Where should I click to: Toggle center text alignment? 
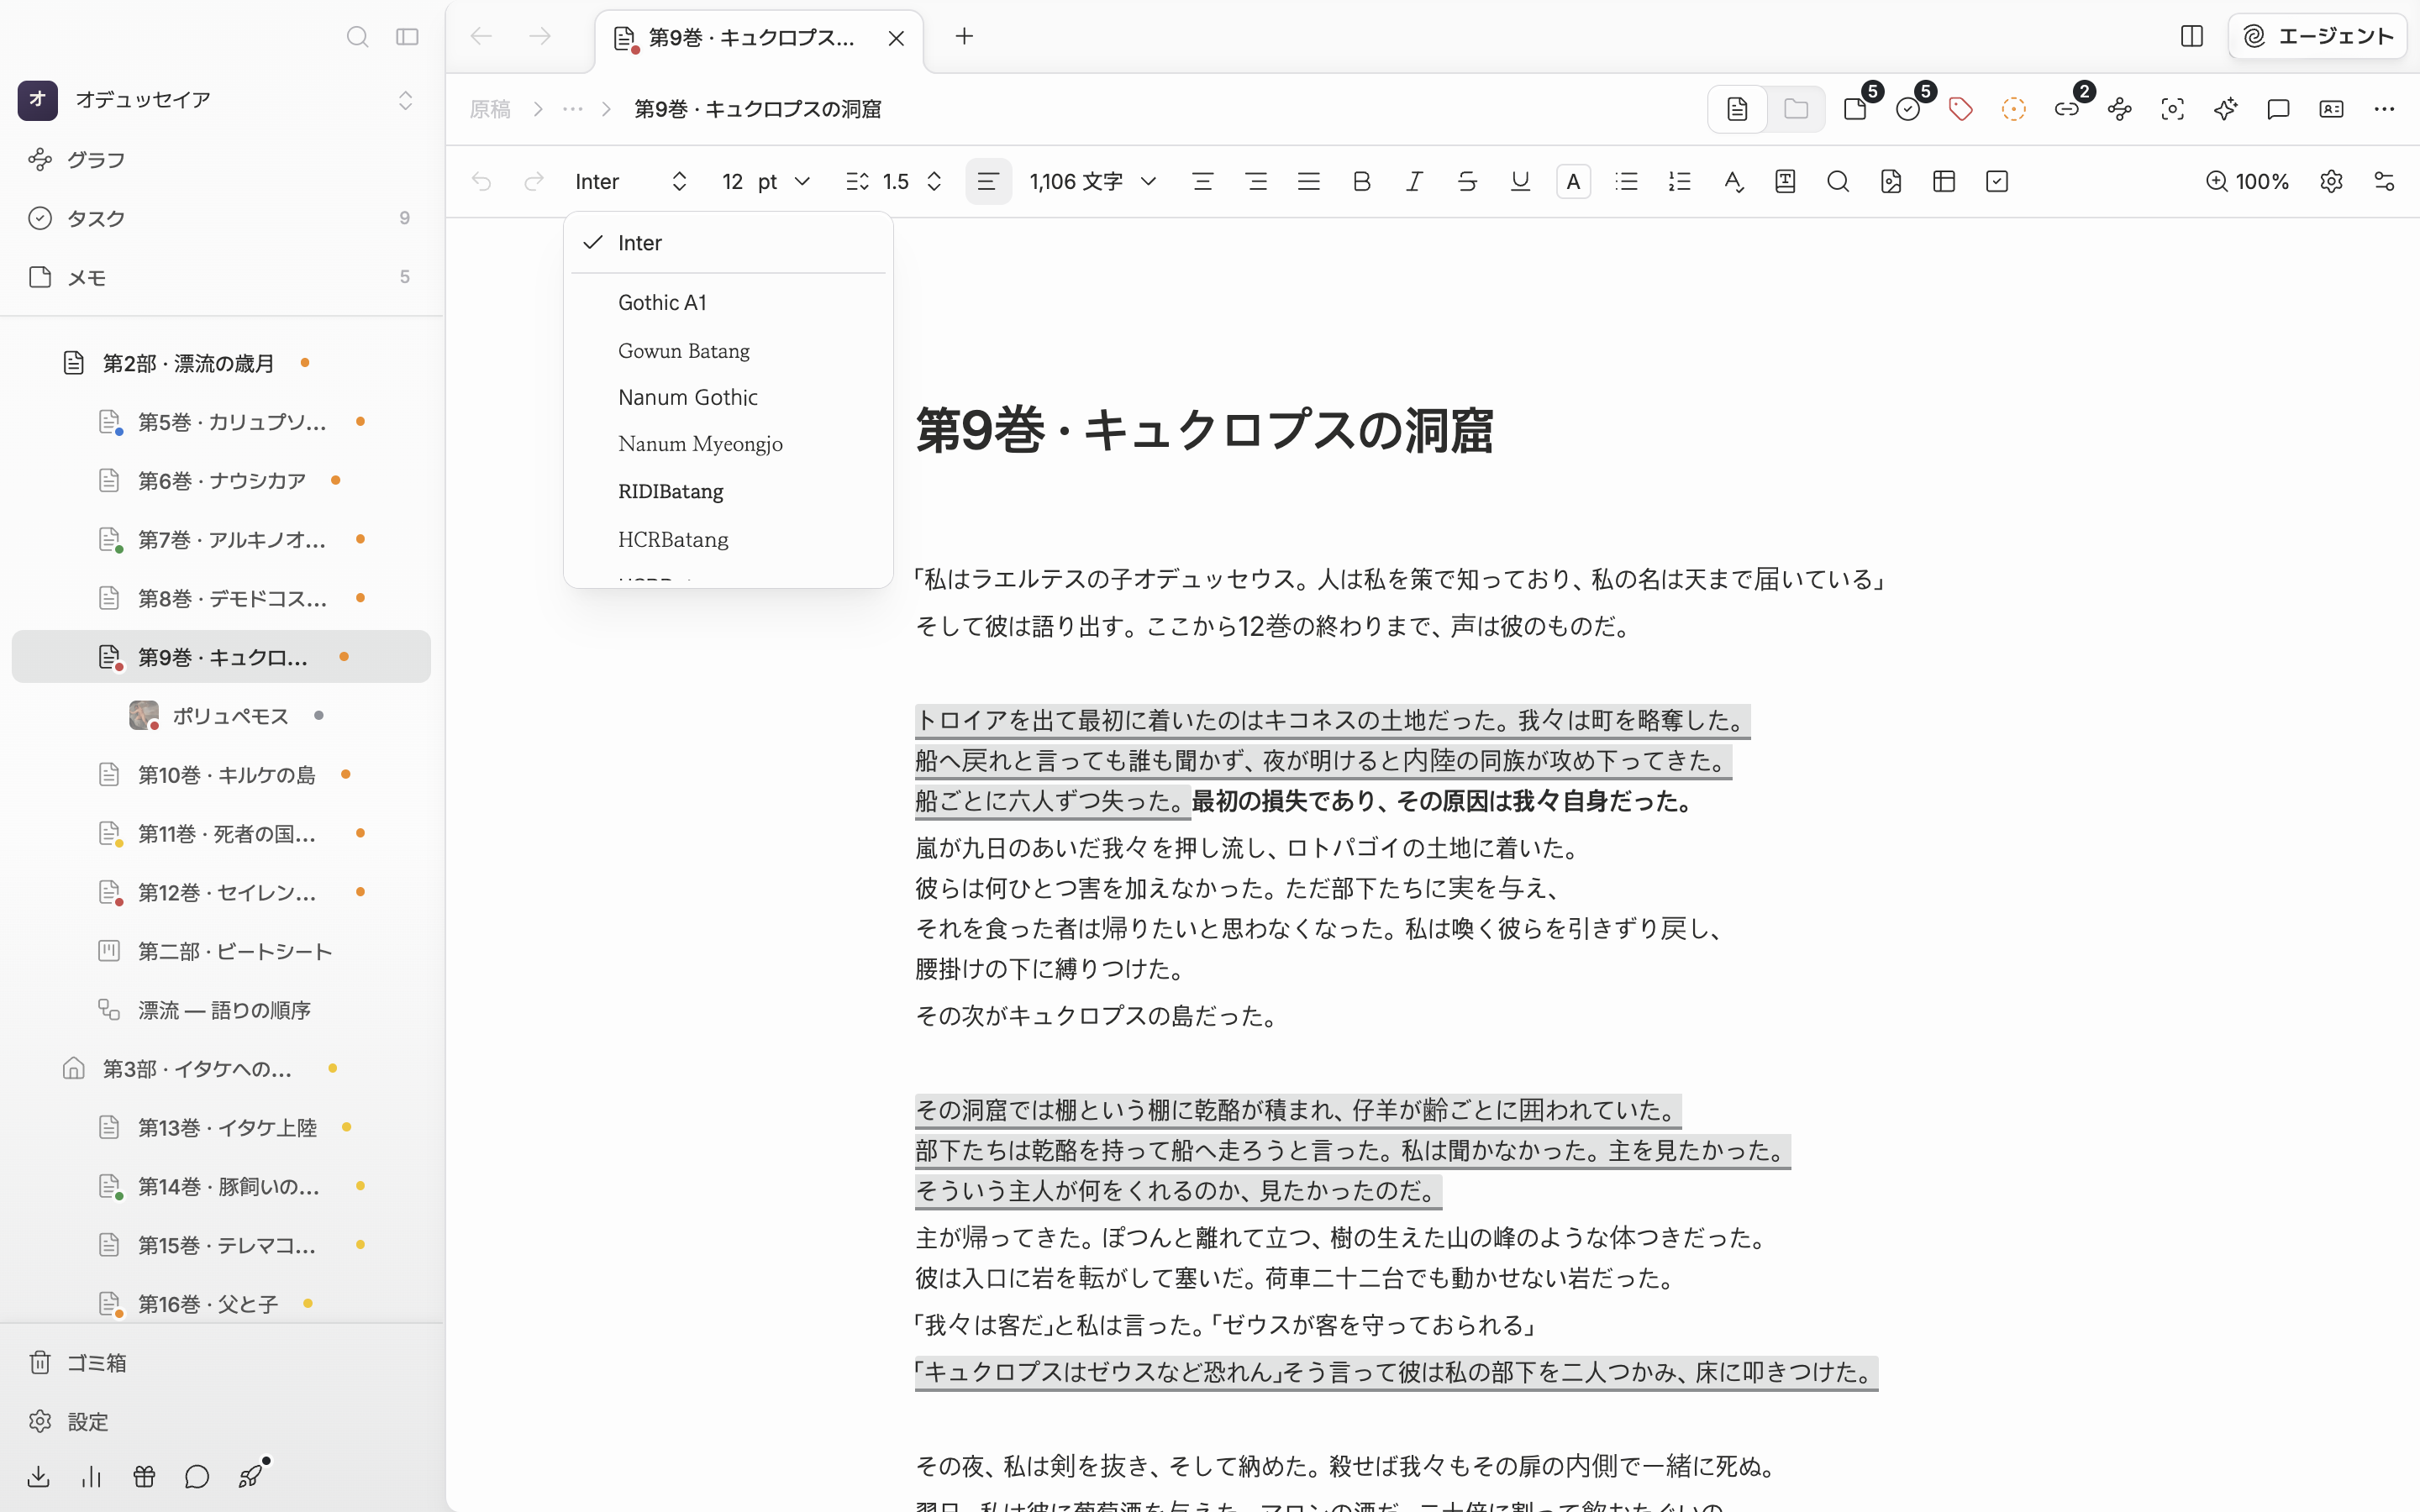tap(1203, 181)
